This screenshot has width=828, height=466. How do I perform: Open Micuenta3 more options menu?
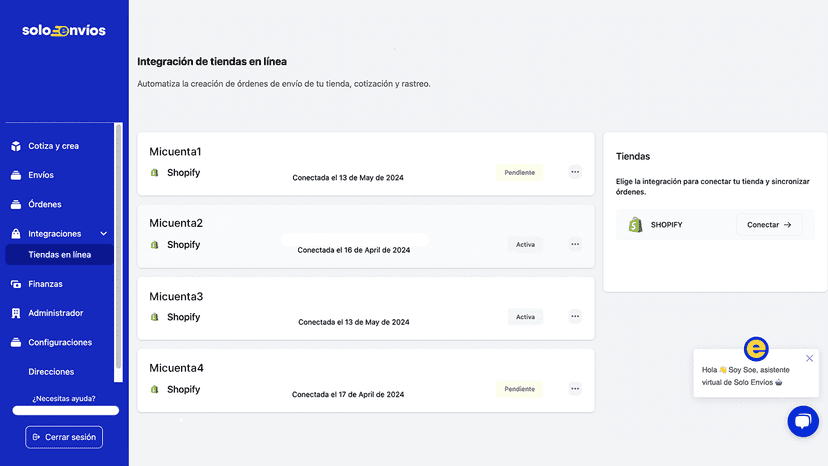[x=575, y=316]
